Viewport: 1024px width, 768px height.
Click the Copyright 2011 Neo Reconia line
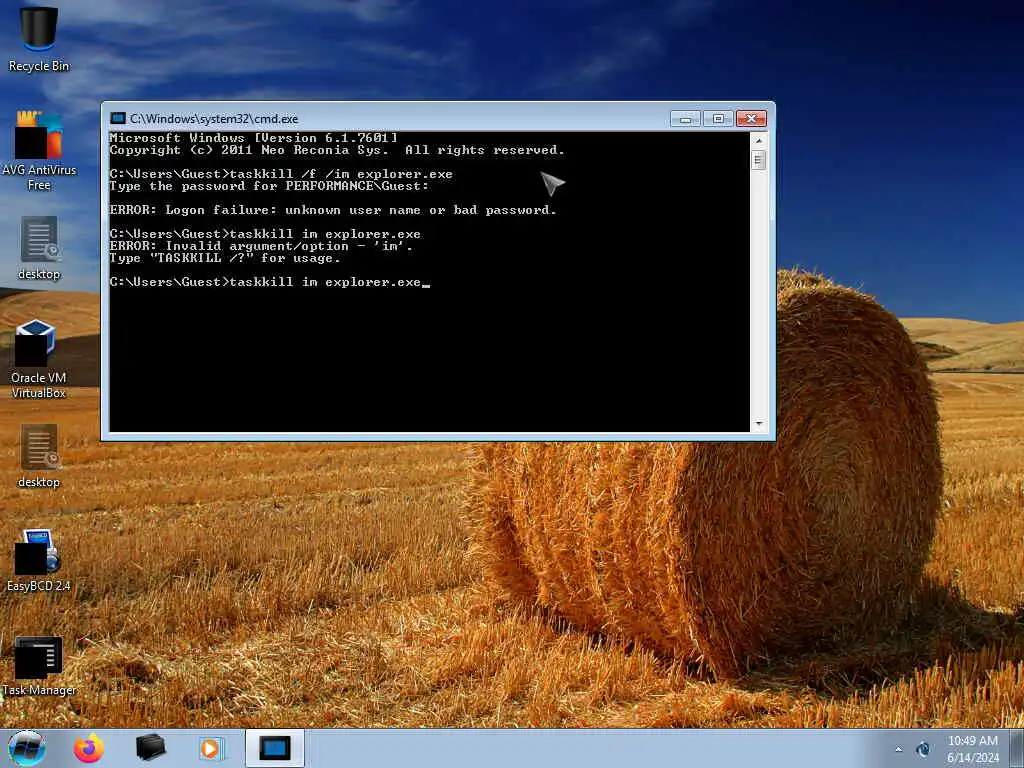[336, 150]
